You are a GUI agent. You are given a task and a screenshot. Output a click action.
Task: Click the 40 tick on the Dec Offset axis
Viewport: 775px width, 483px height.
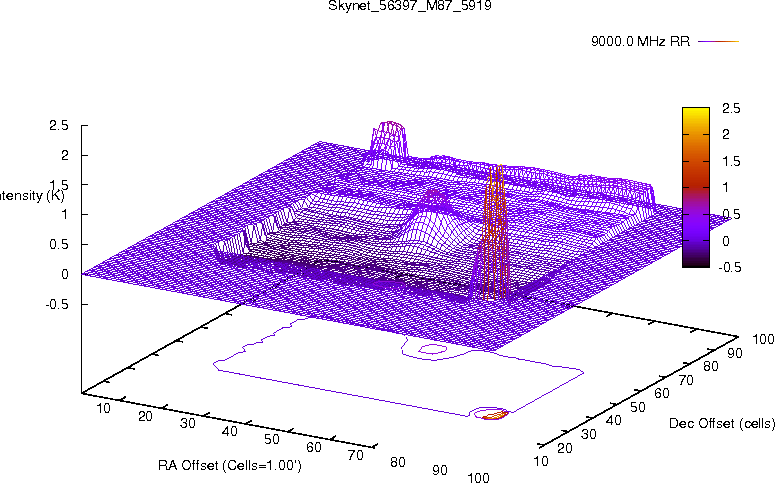(613, 420)
